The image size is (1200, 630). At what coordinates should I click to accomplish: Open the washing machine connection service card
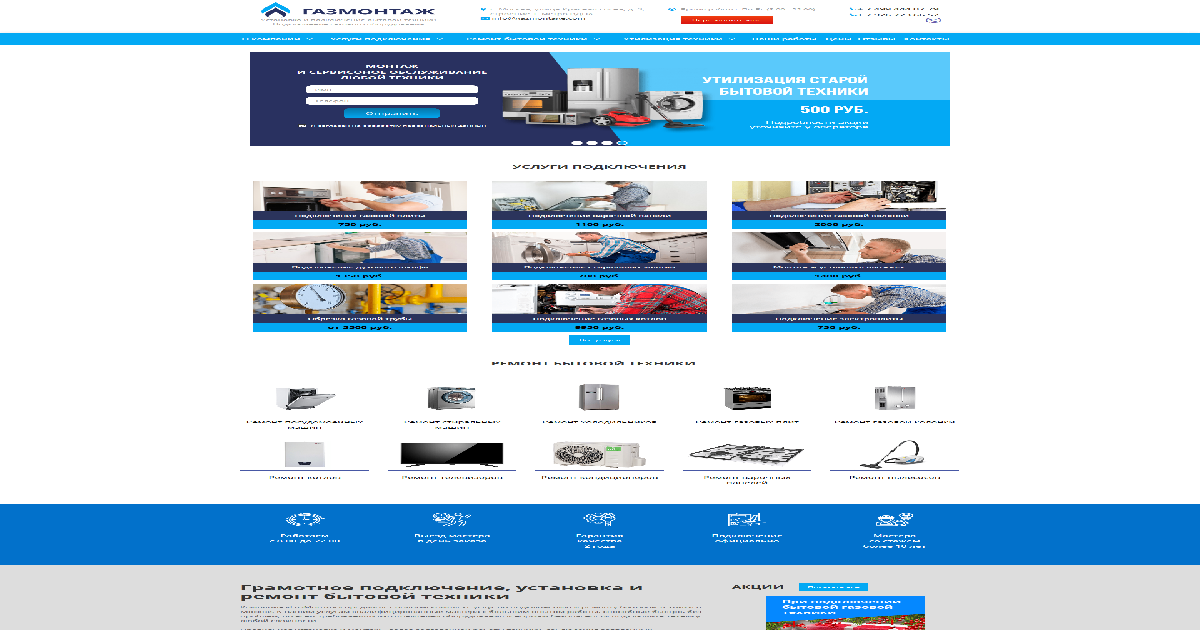pyautogui.click(x=599, y=256)
